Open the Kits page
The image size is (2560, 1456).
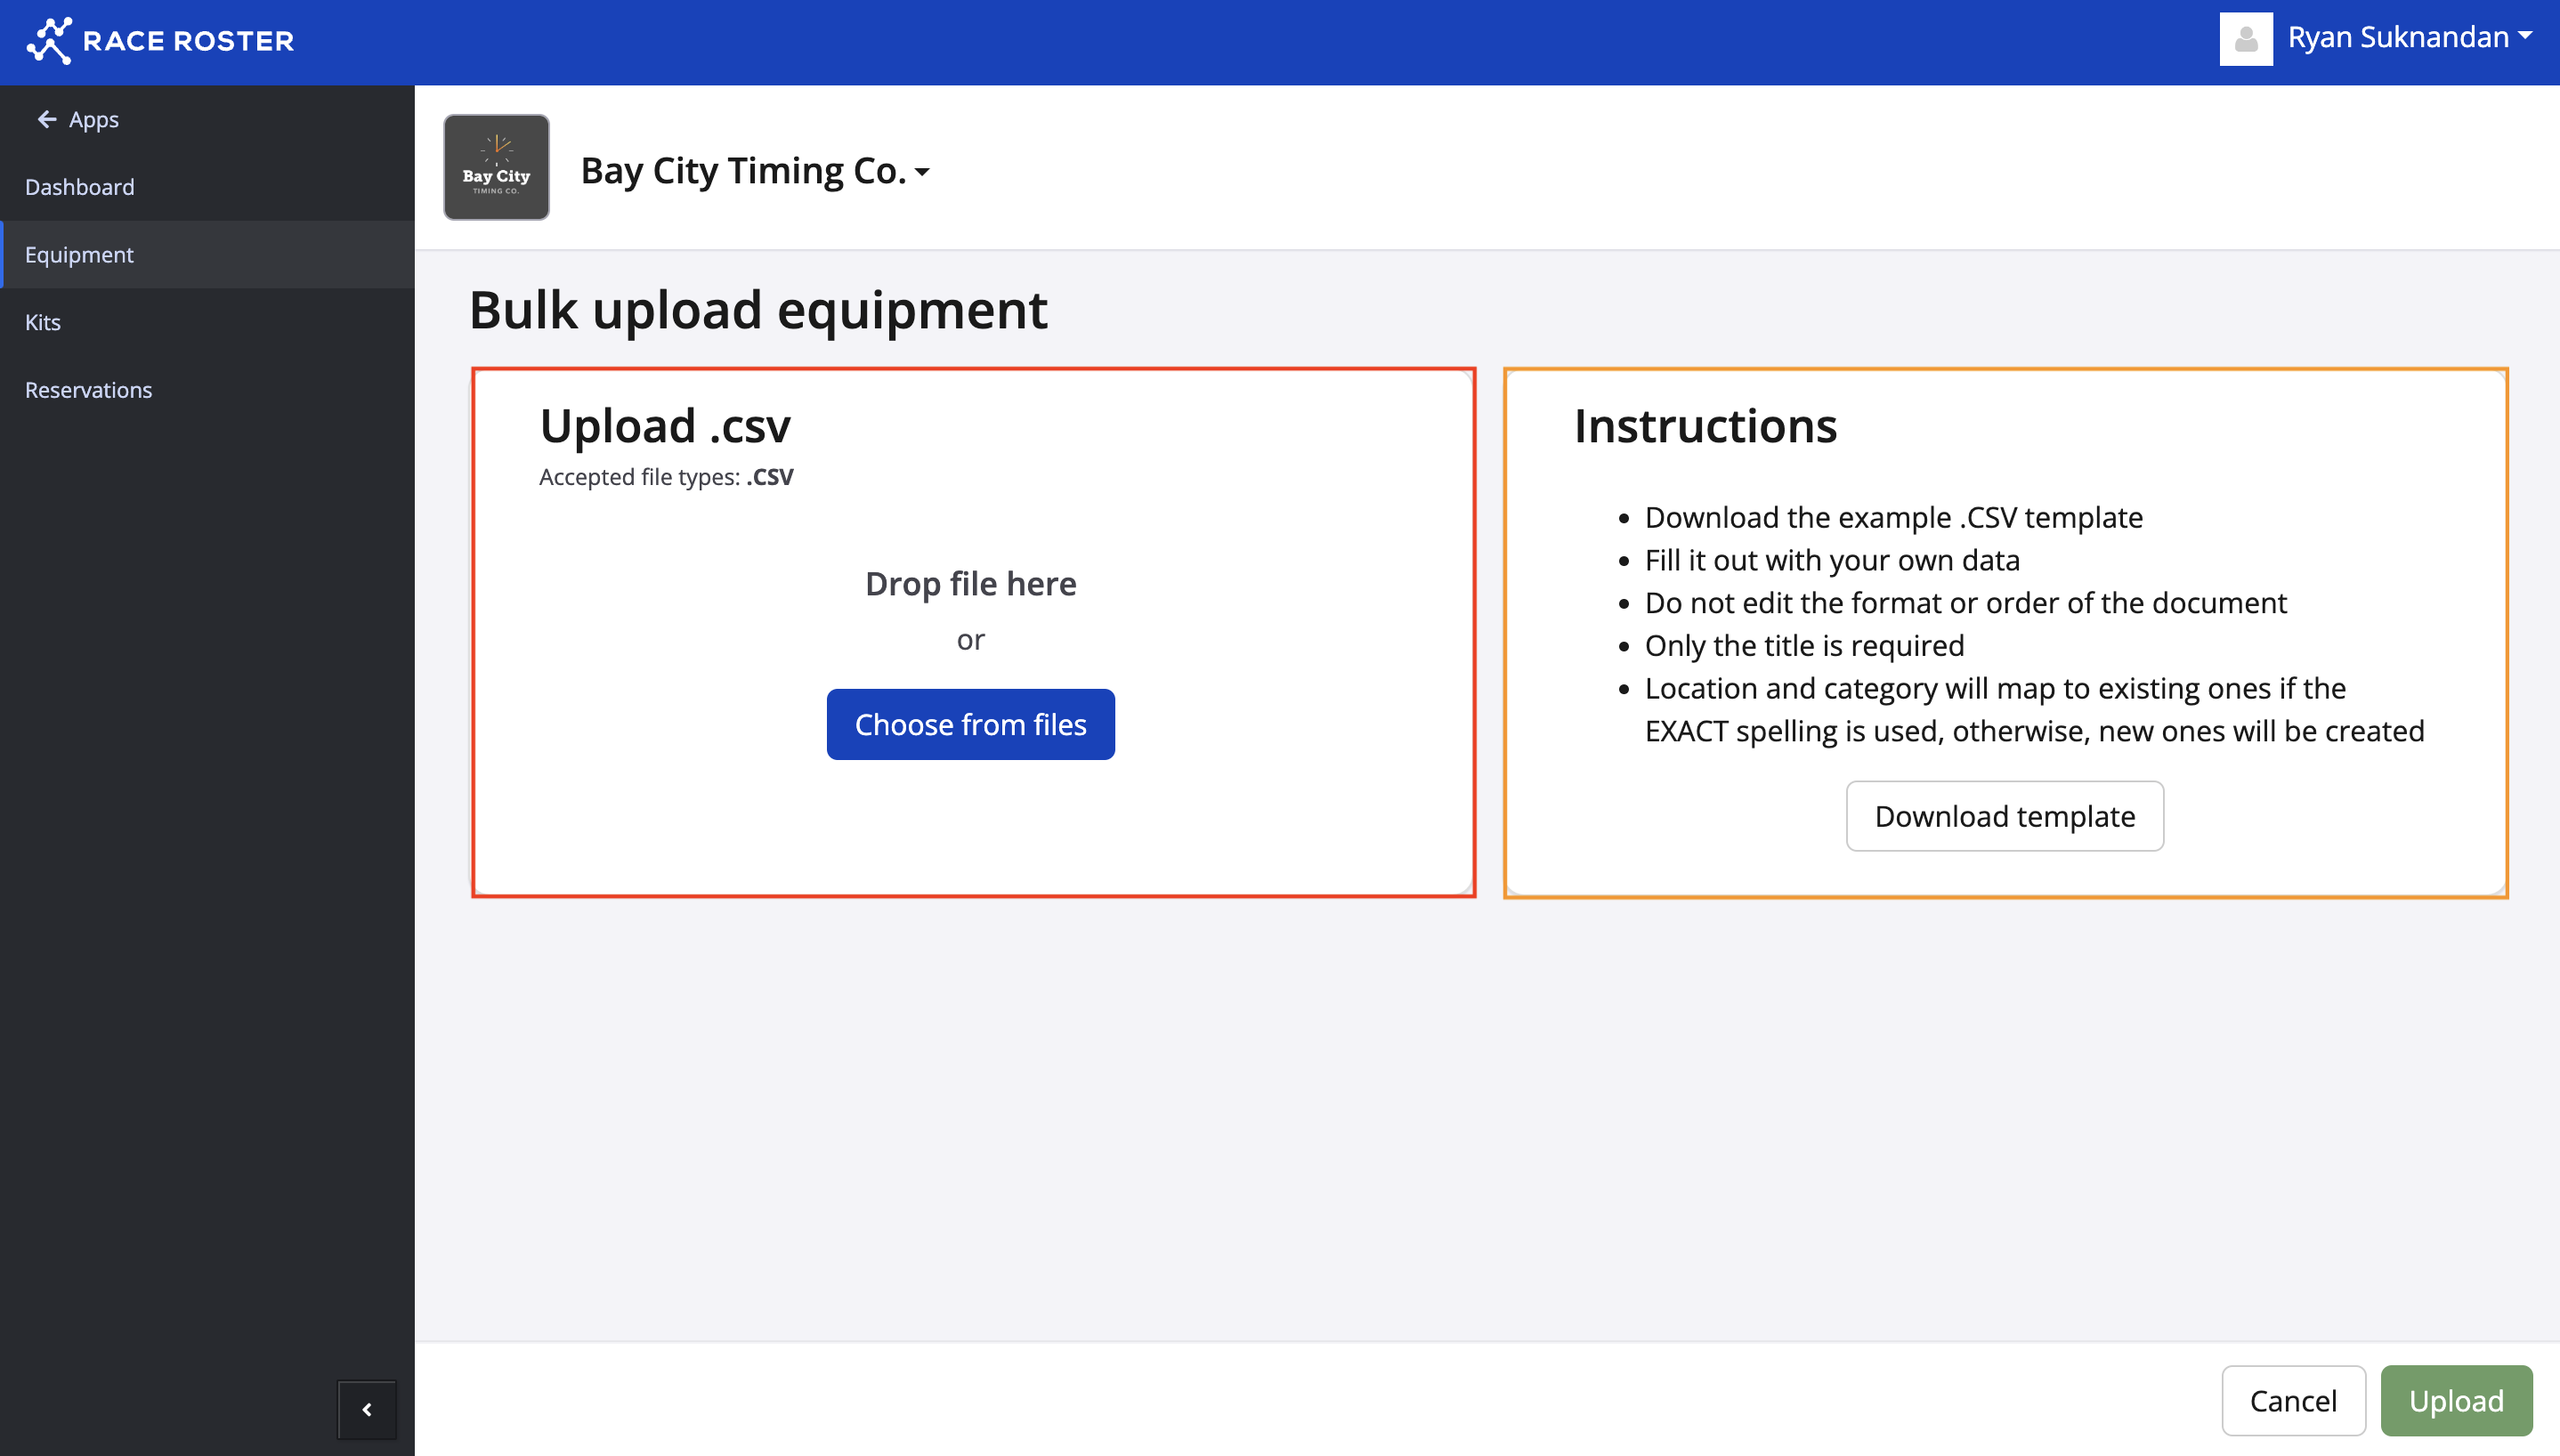pyautogui.click(x=43, y=322)
